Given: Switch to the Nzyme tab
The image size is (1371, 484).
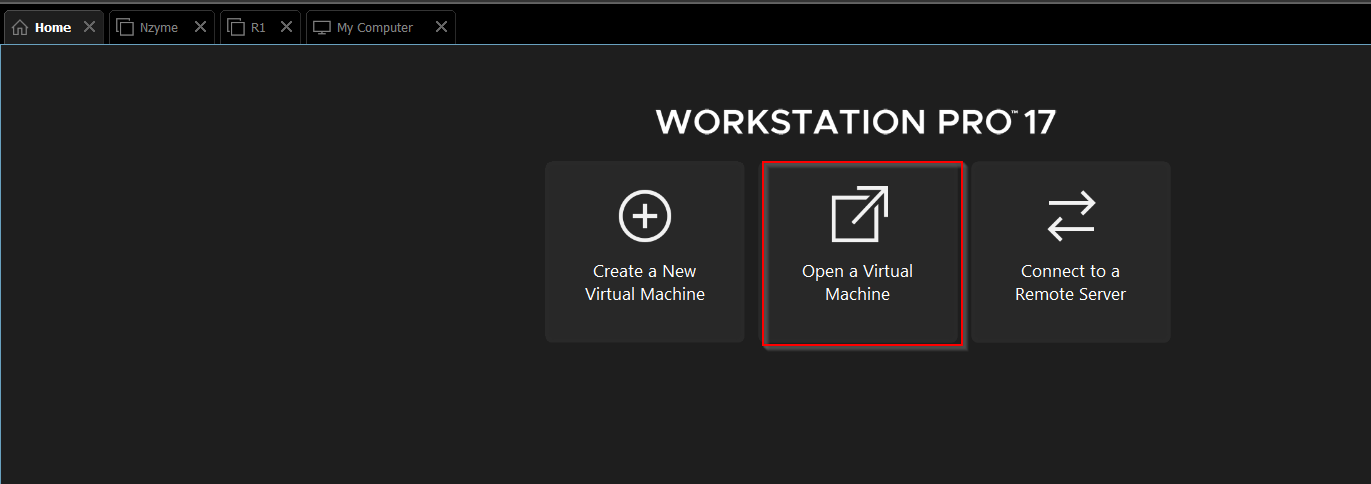Looking at the screenshot, I should point(158,27).
